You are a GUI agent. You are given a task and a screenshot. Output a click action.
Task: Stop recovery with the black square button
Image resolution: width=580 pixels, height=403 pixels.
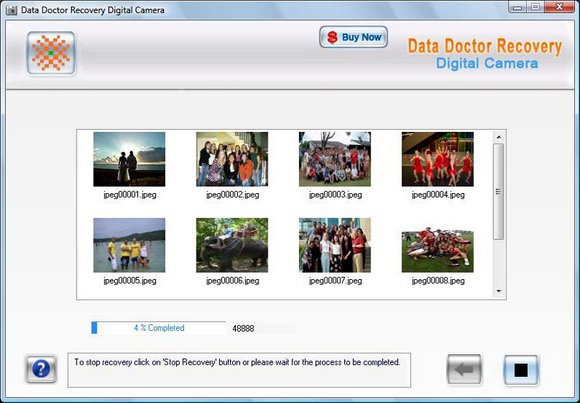coord(521,370)
